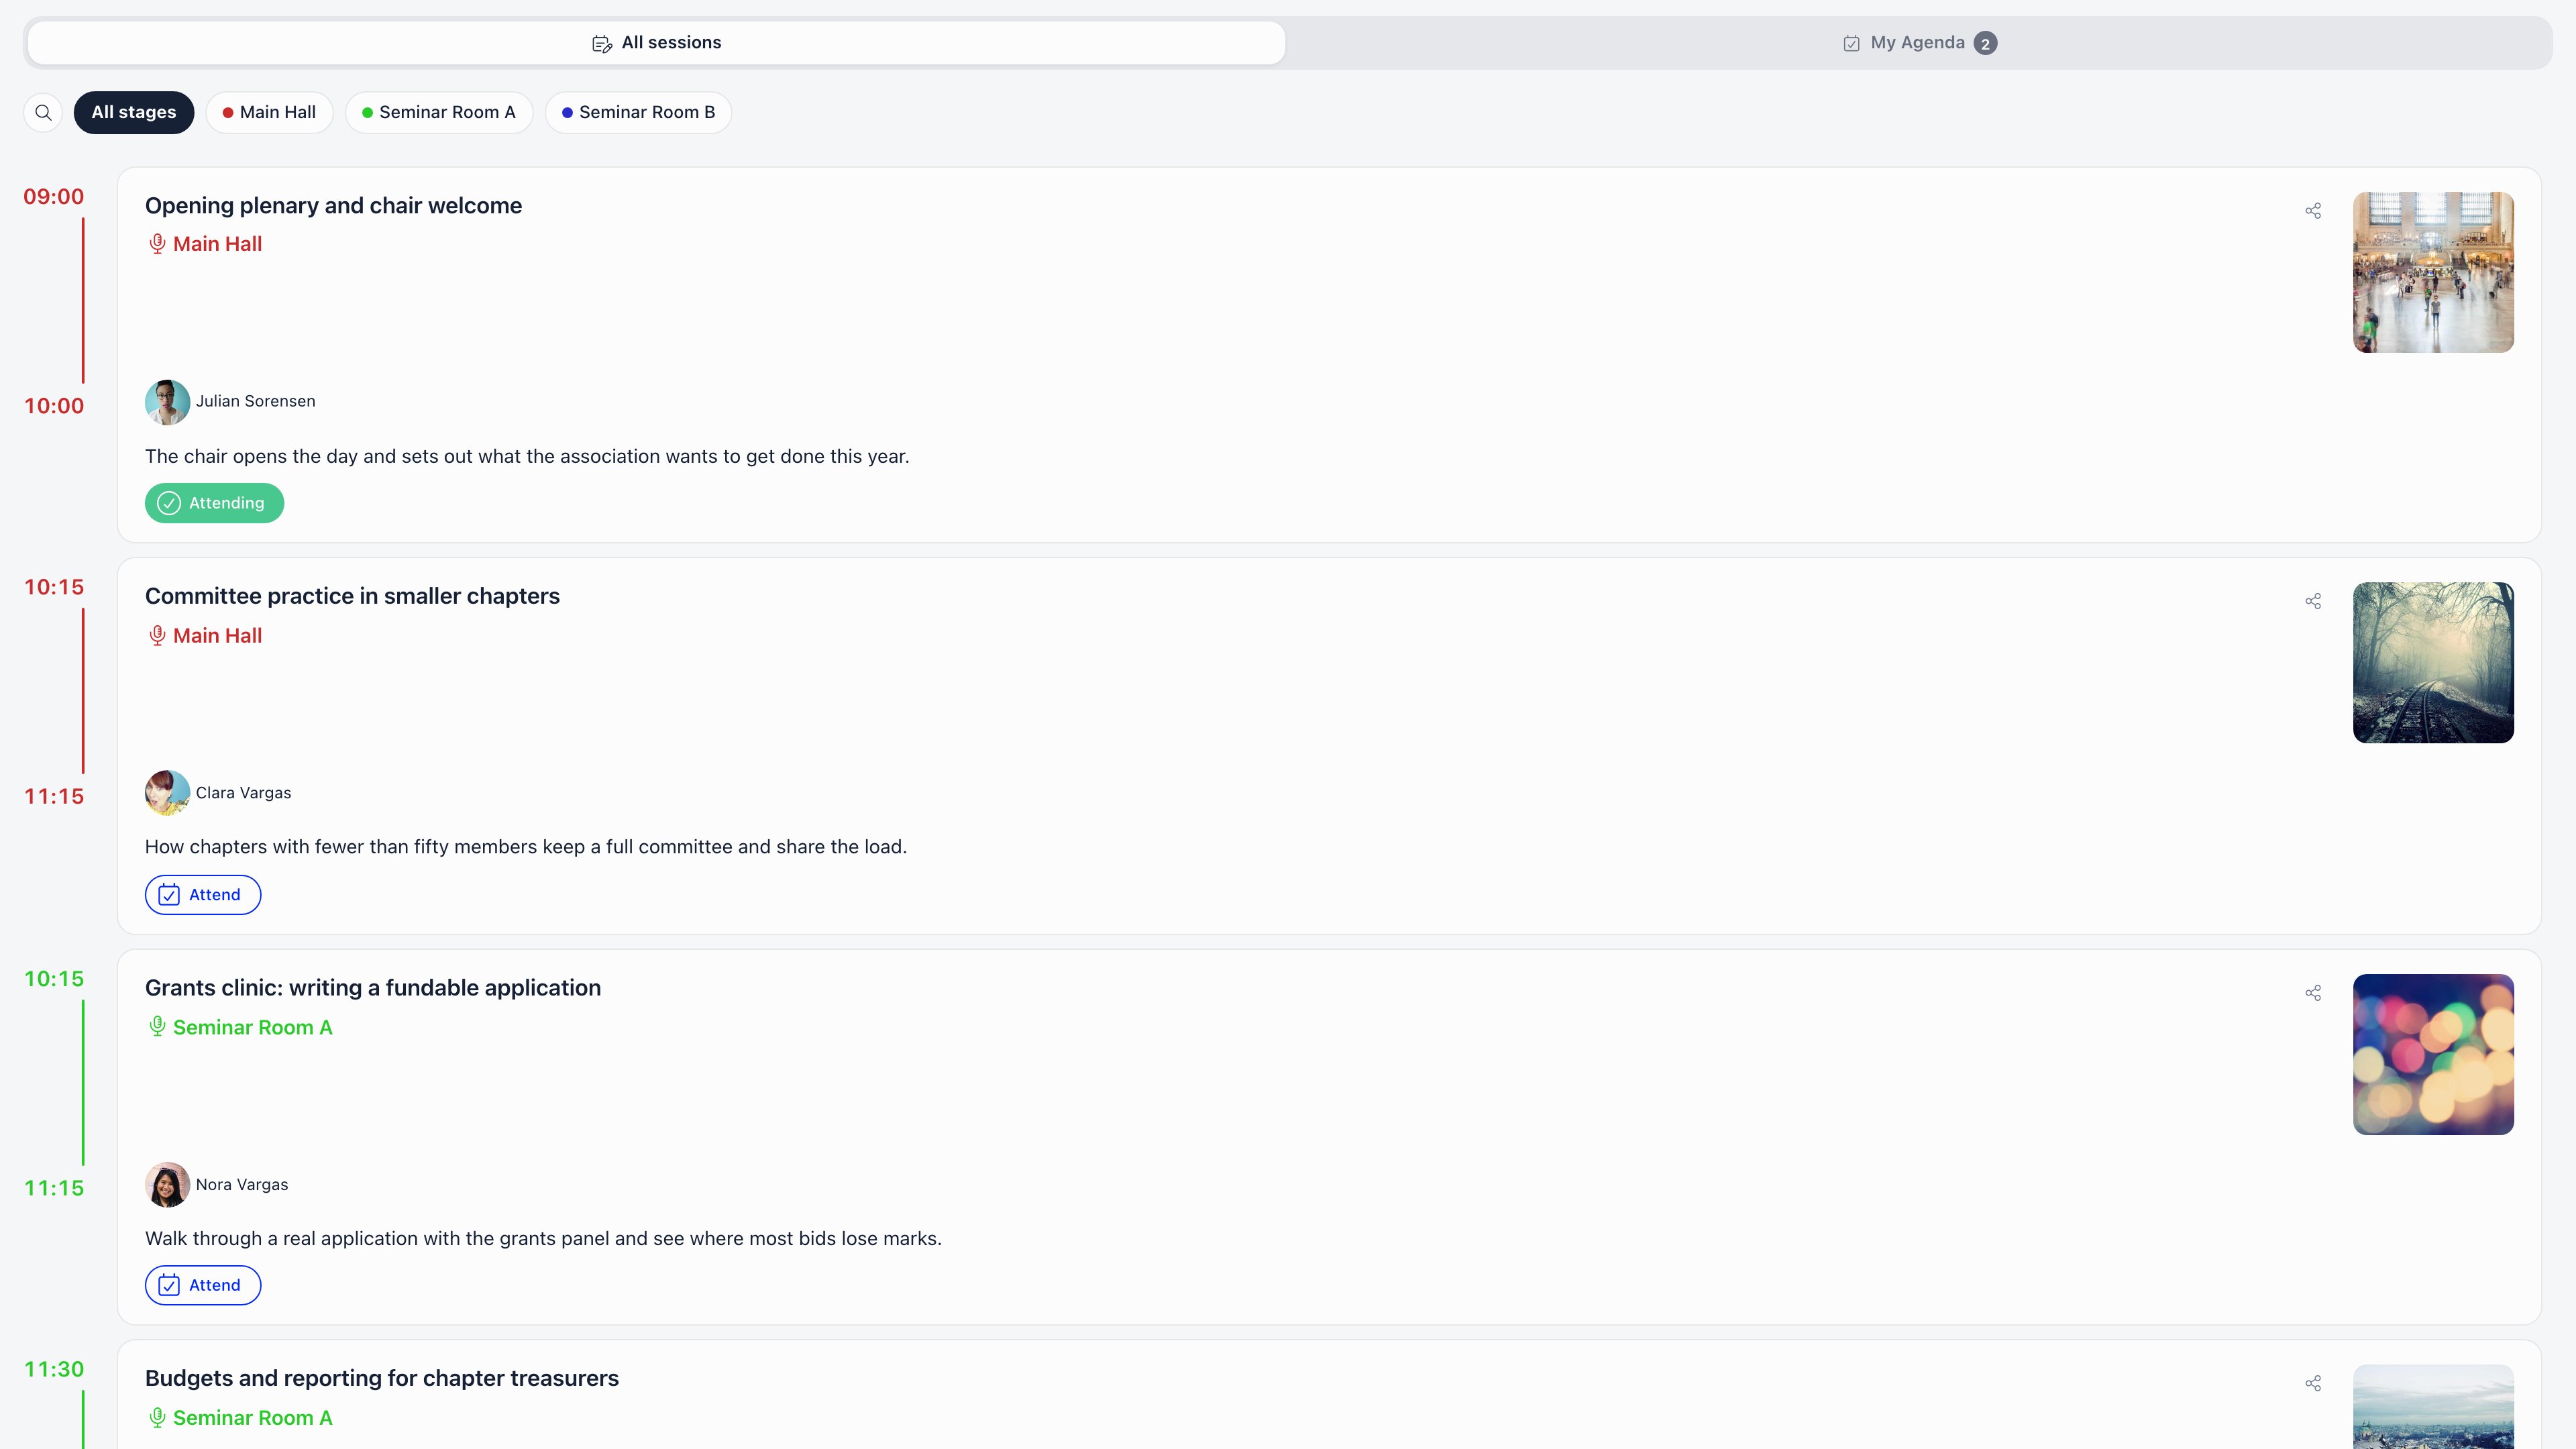Open the Opening plenary station thumbnail
This screenshot has width=2576, height=1449.
[2433, 272]
